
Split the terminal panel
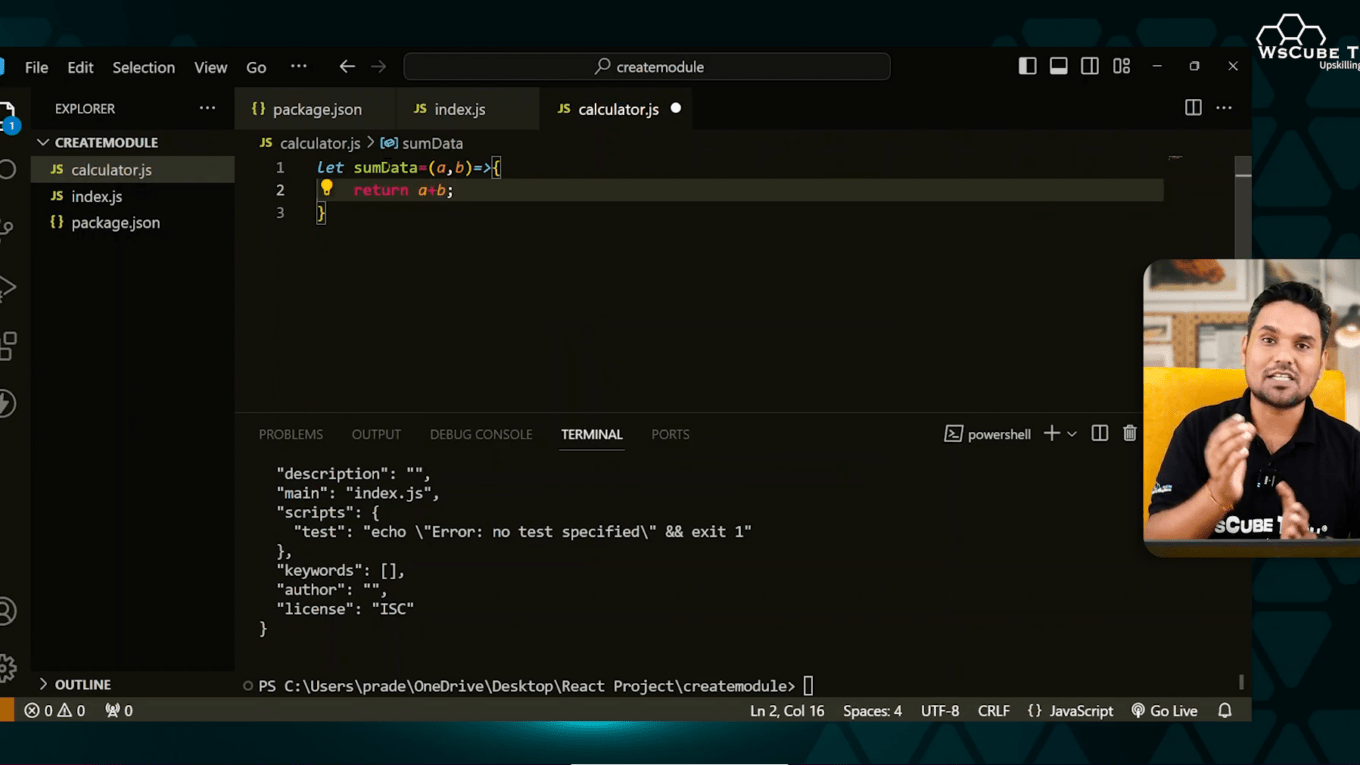click(1100, 434)
